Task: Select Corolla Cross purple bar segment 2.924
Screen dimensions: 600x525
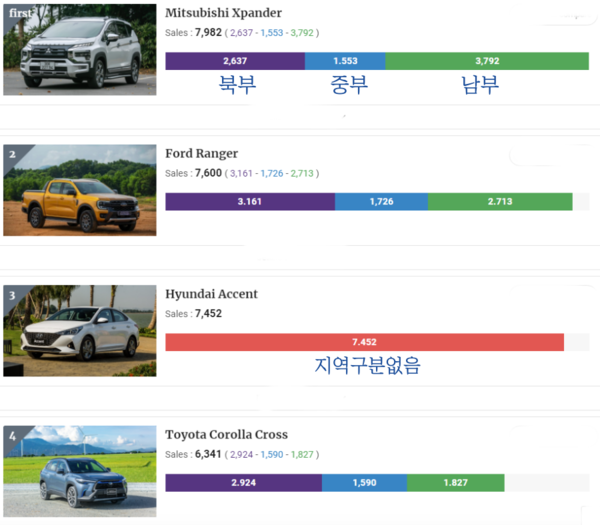Action: tap(243, 483)
